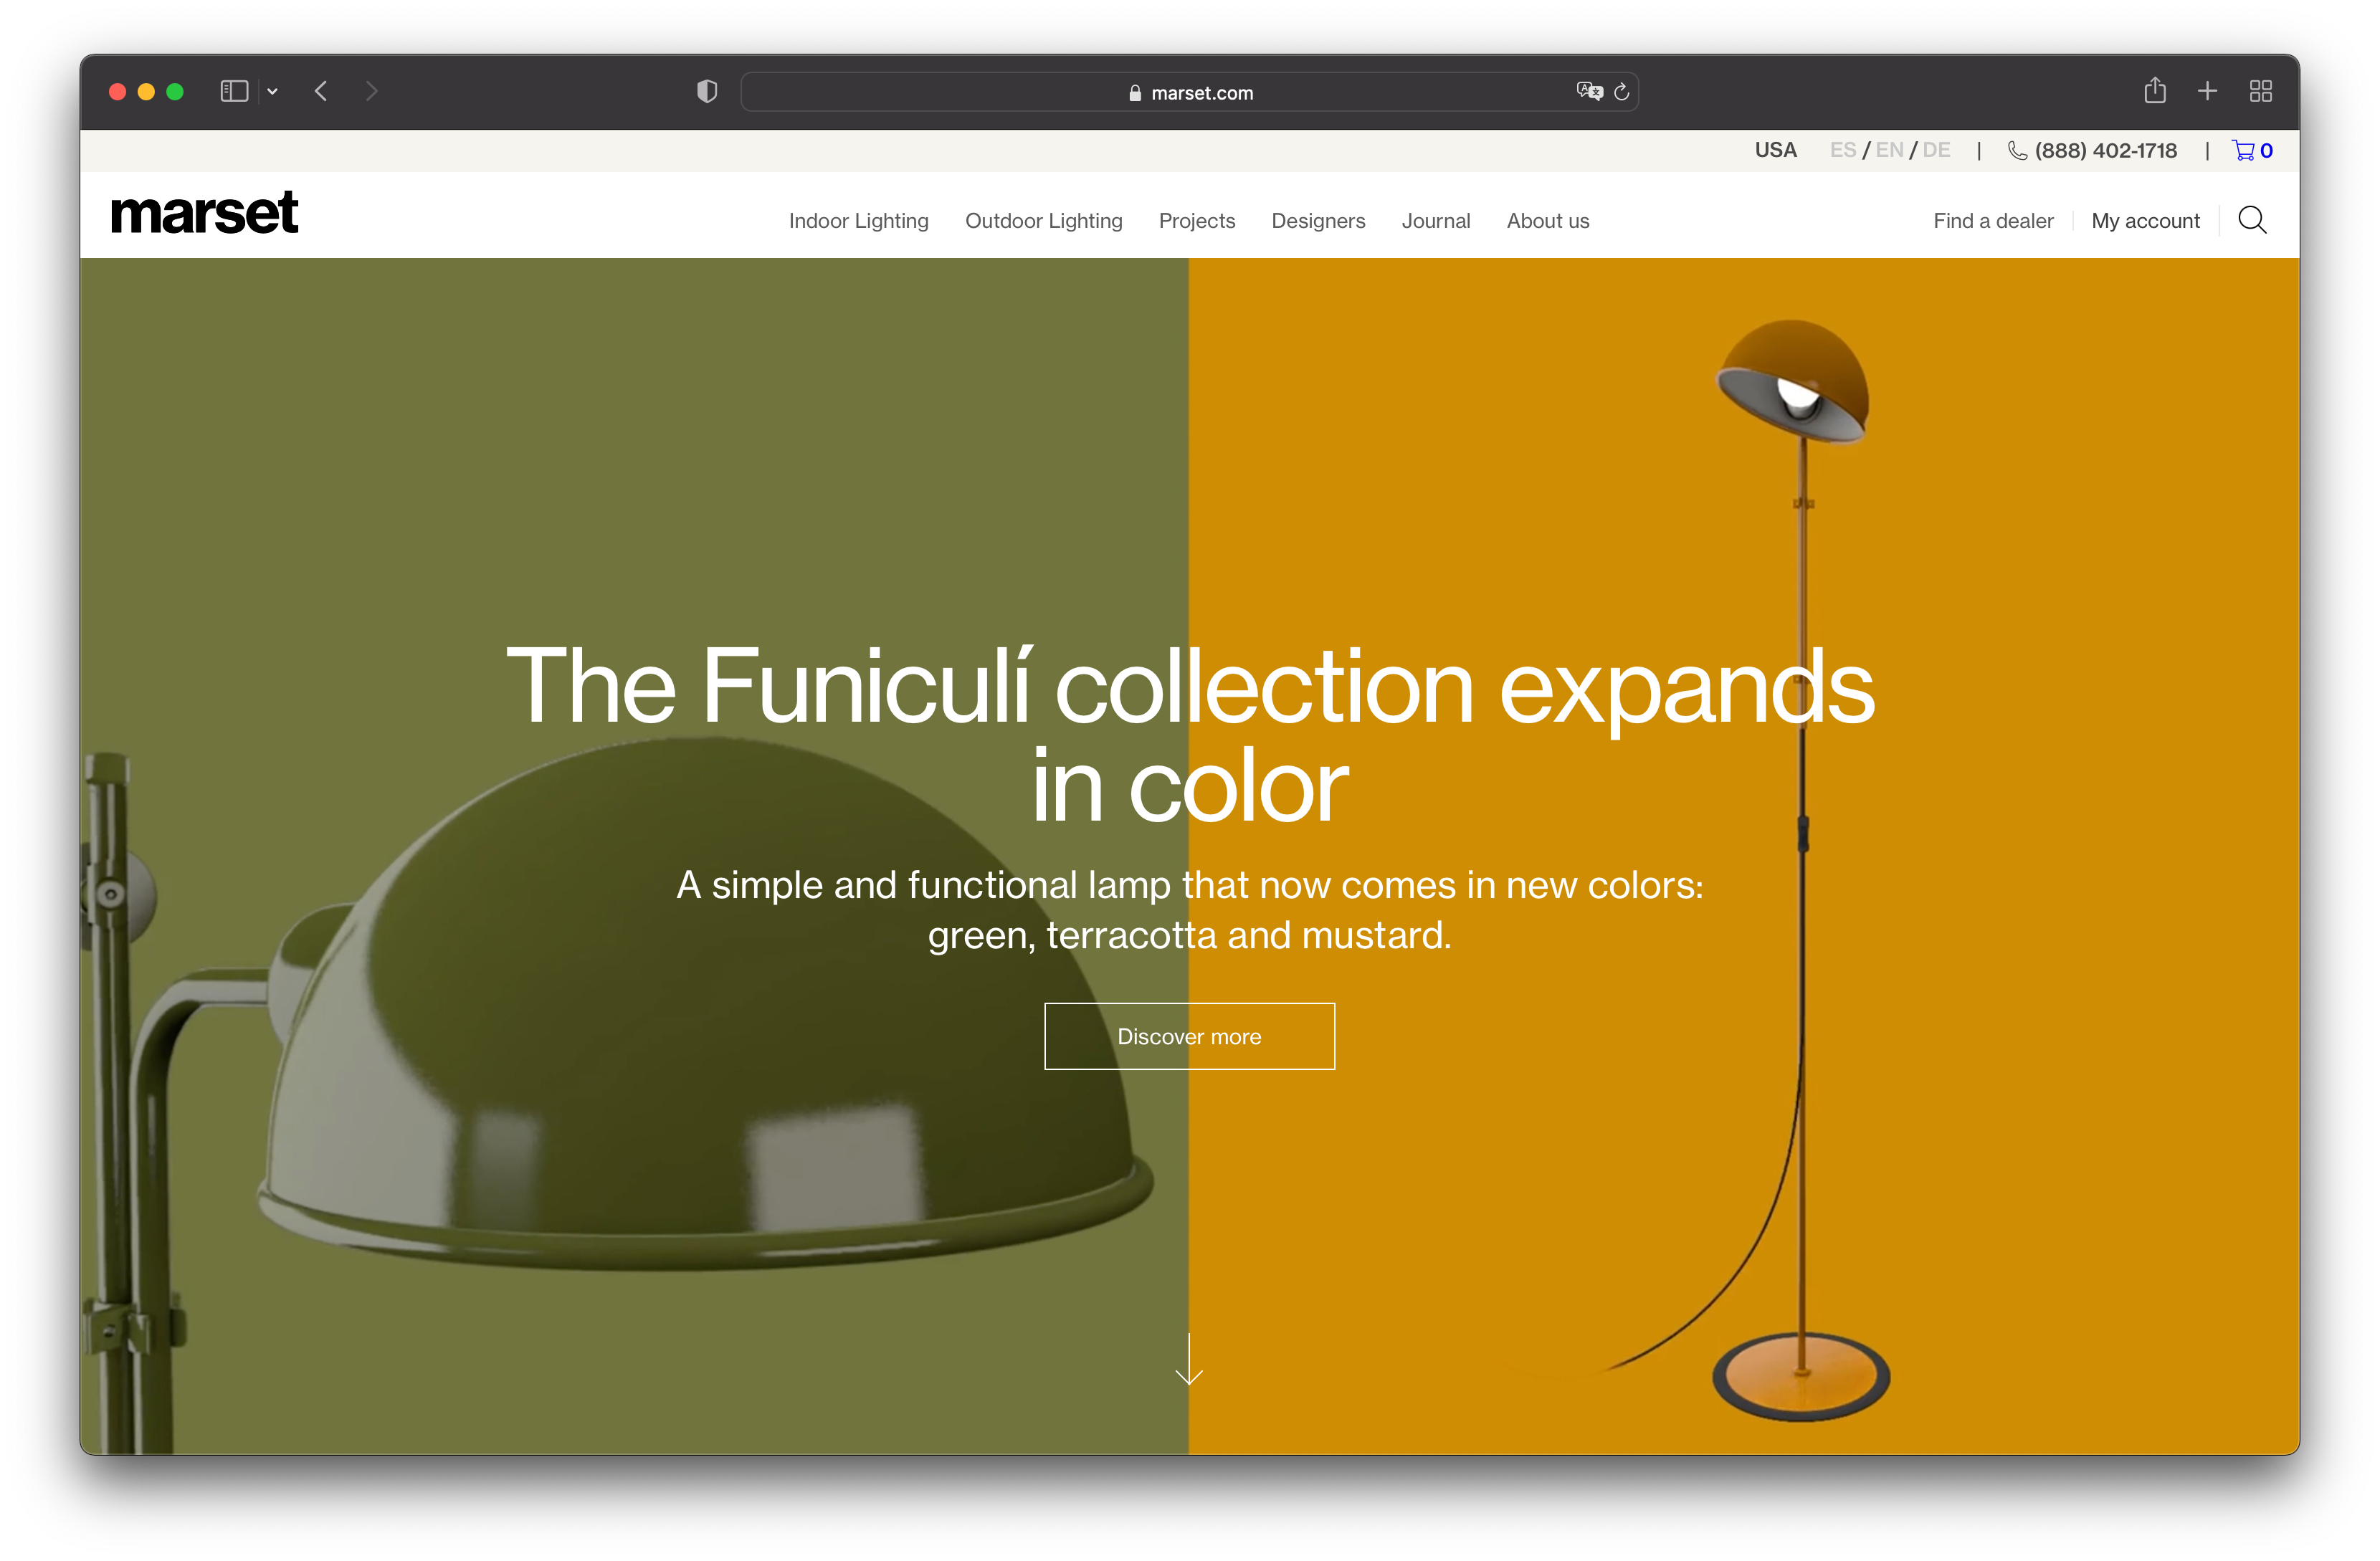
Task: Open the Indoor Lighting menu
Action: click(858, 221)
